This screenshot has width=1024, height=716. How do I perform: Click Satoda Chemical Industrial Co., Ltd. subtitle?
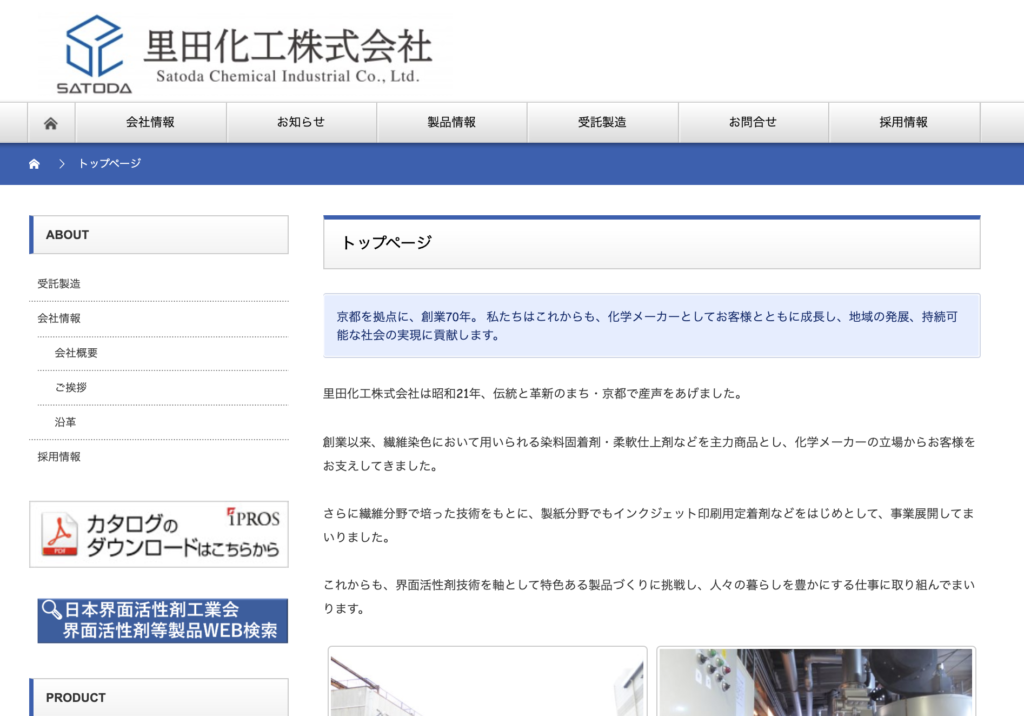coord(288,76)
